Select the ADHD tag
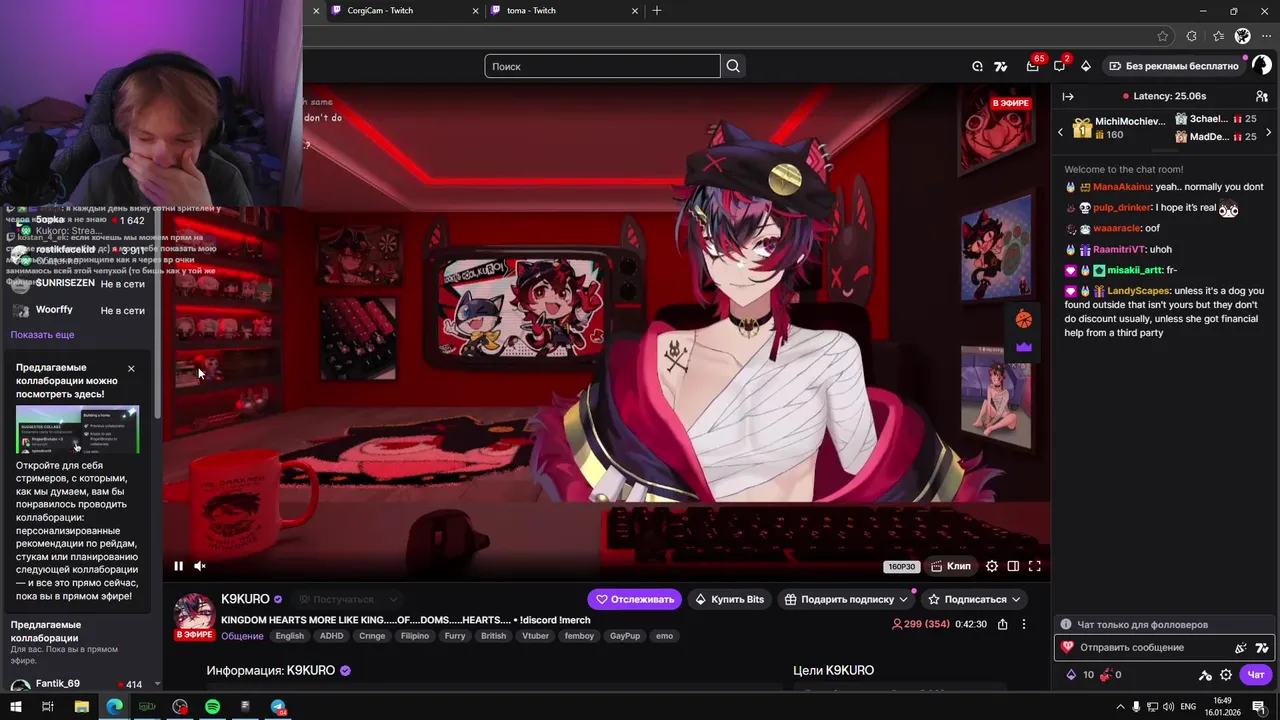Viewport: 1280px width, 720px height. [331, 636]
